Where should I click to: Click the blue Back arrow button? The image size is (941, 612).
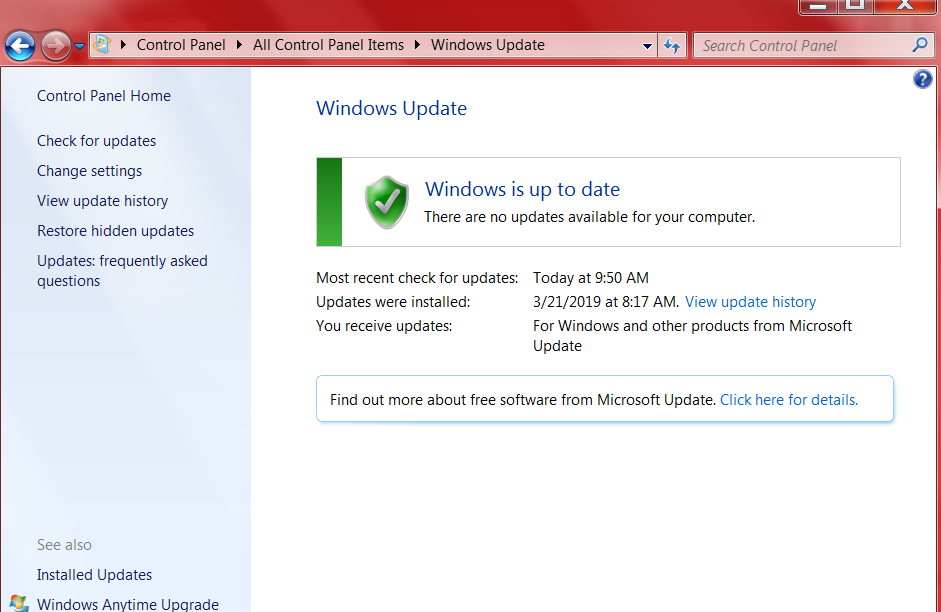click(20, 46)
